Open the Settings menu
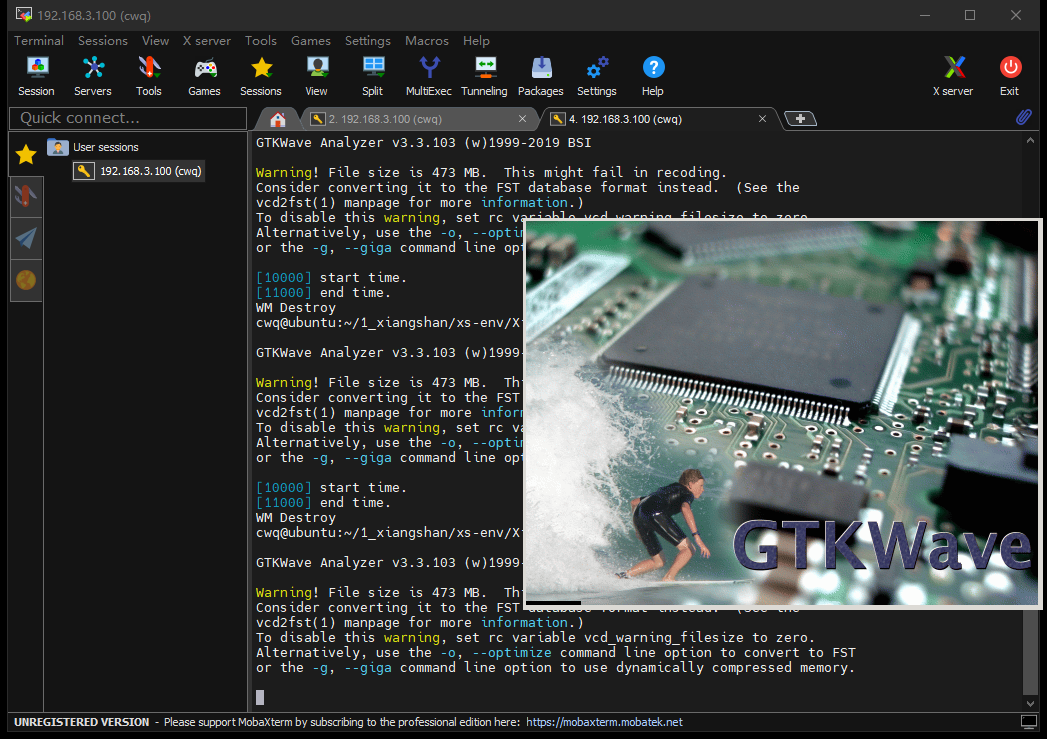1047x739 pixels. pos(368,41)
